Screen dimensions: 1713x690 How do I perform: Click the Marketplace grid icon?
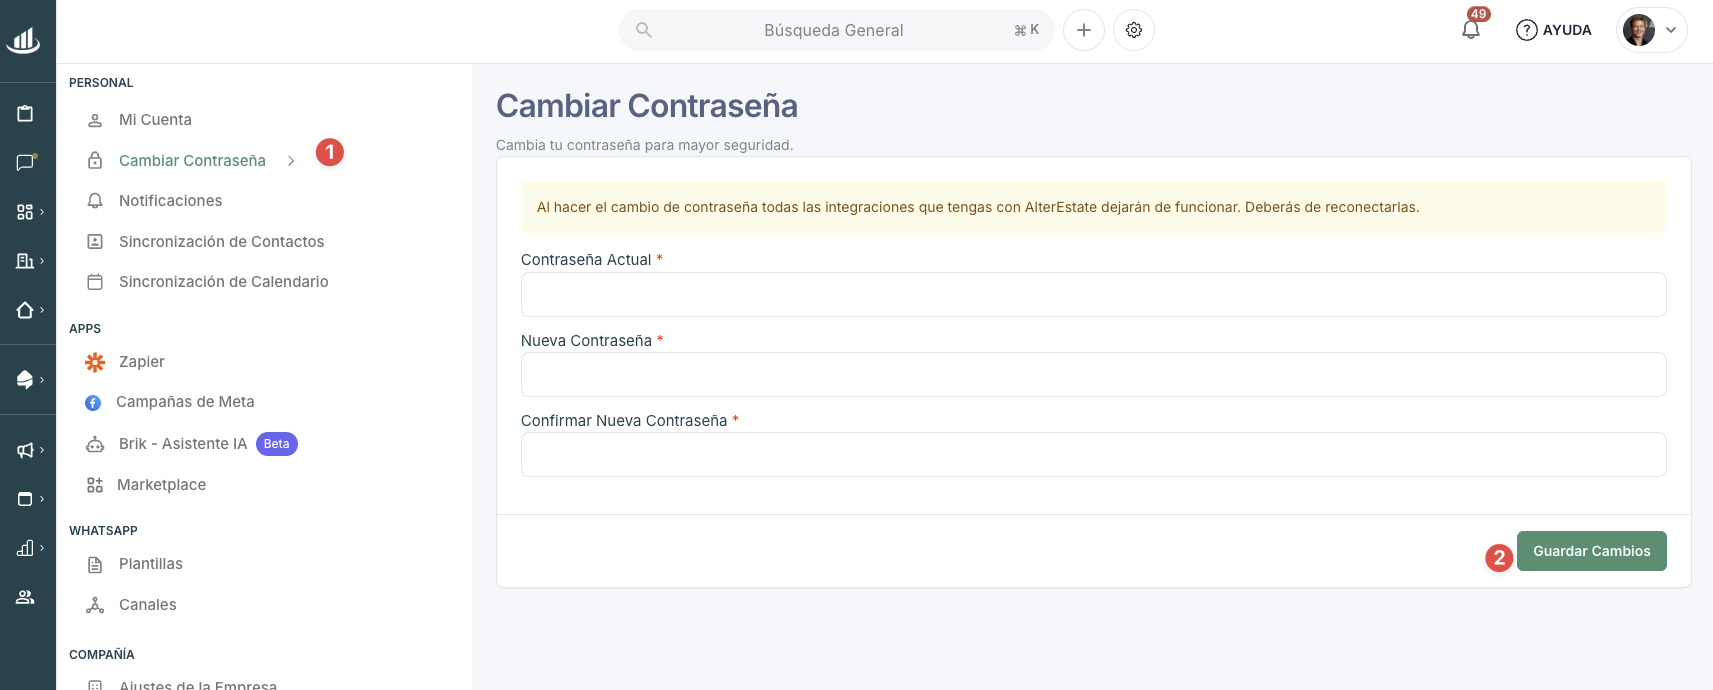95,485
